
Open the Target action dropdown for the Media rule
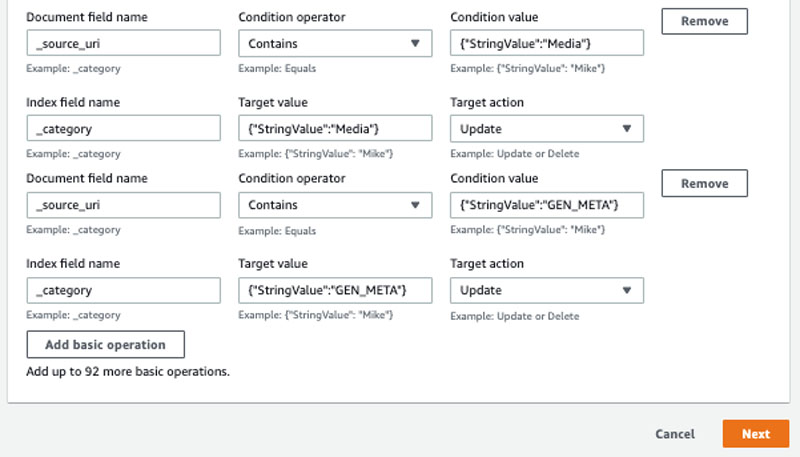pyautogui.click(x=547, y=129)
